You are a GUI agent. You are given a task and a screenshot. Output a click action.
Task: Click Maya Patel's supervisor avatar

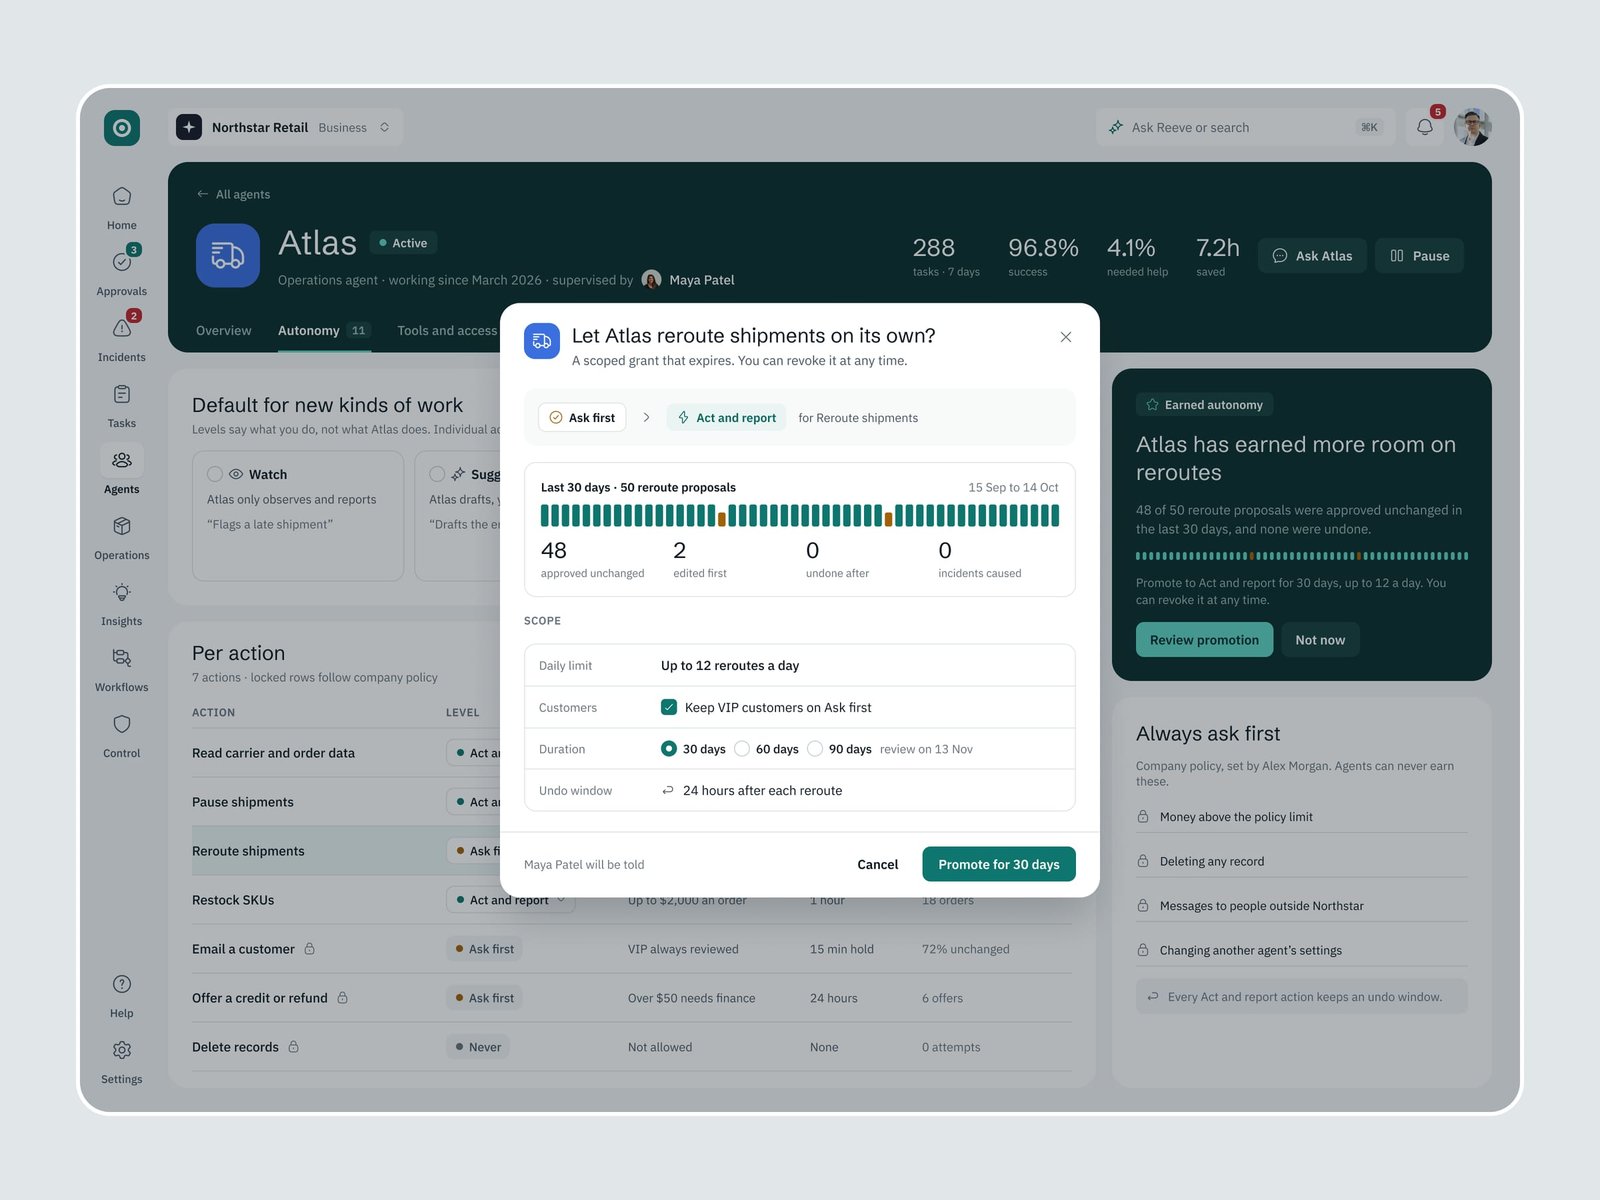point(651,280)
